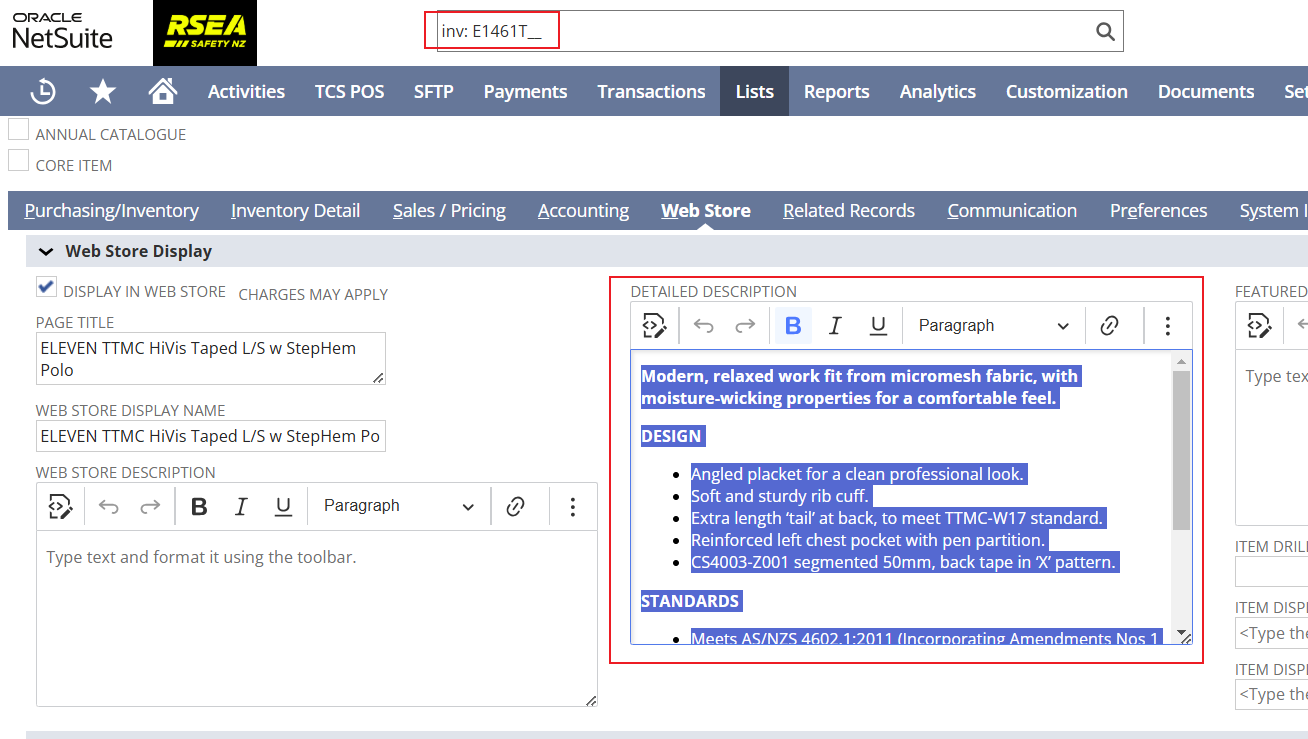Viewport: 1308px width, 739px height.
Task: Click the global search magnifier icon
Action: [1105, 31]
